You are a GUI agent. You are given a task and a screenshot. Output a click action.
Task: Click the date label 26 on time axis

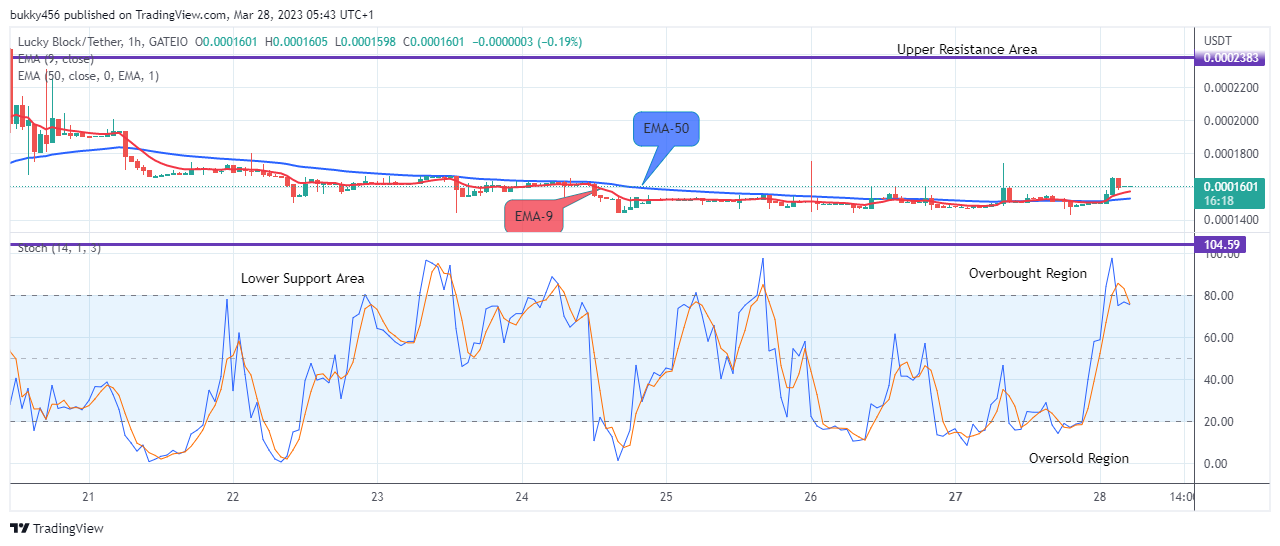811,496
